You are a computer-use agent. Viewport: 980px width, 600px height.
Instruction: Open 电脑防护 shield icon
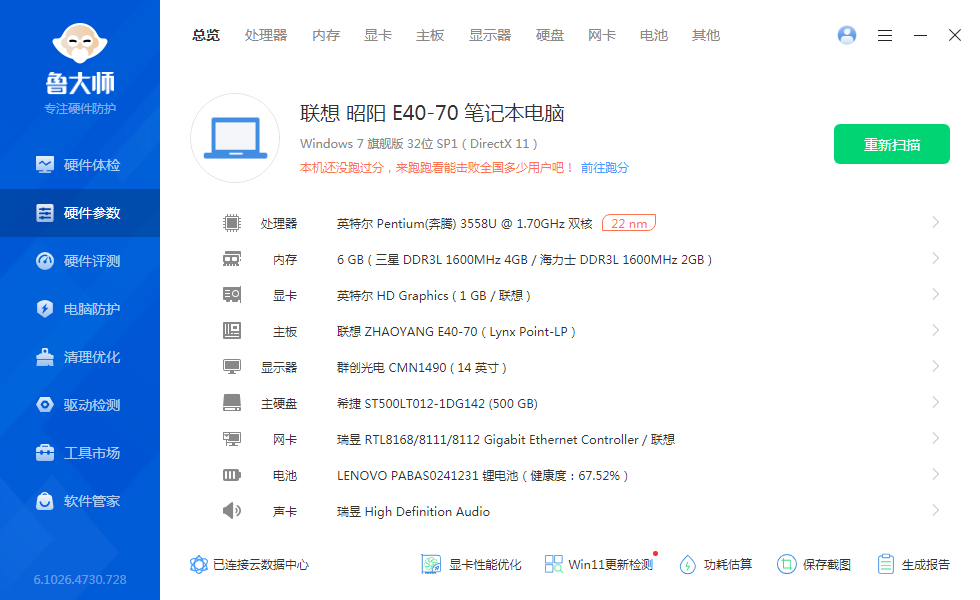point(45,309)
